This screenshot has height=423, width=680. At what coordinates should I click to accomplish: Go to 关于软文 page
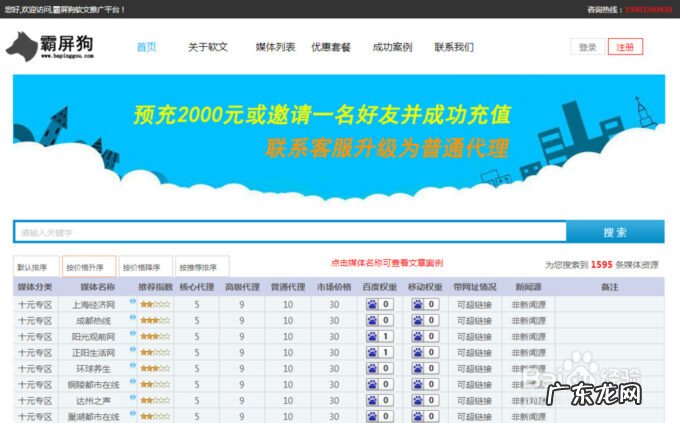pos(208,47)
